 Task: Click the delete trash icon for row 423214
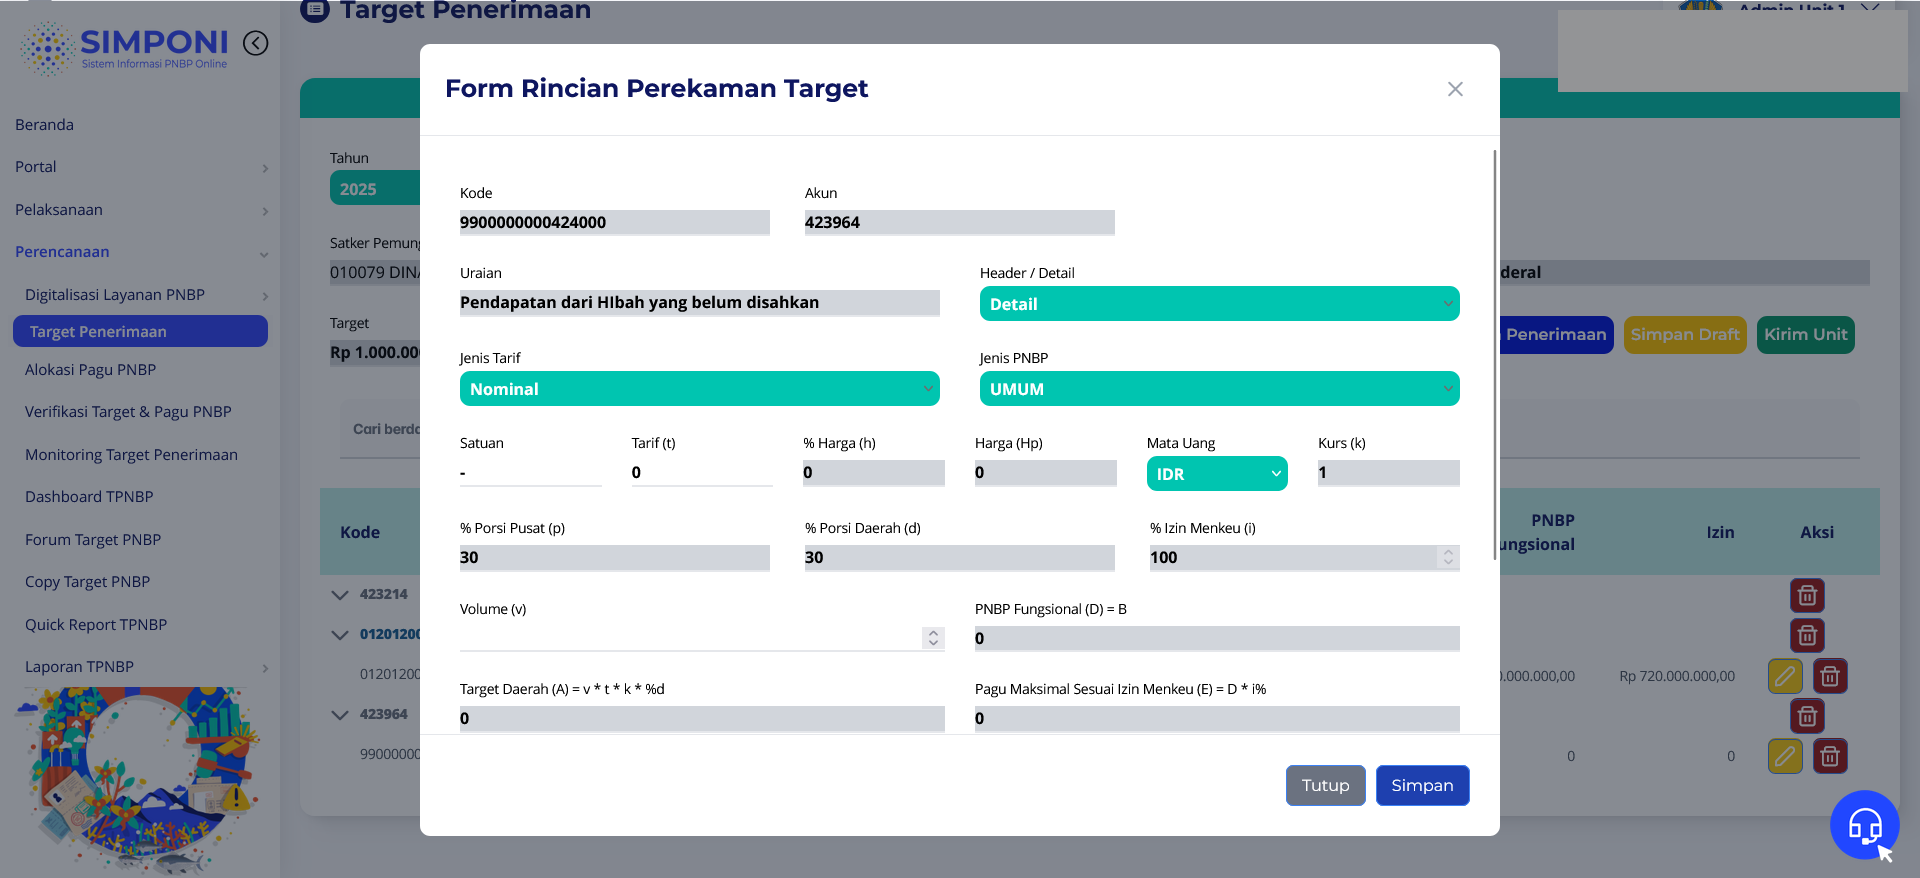pos(1807,596)
